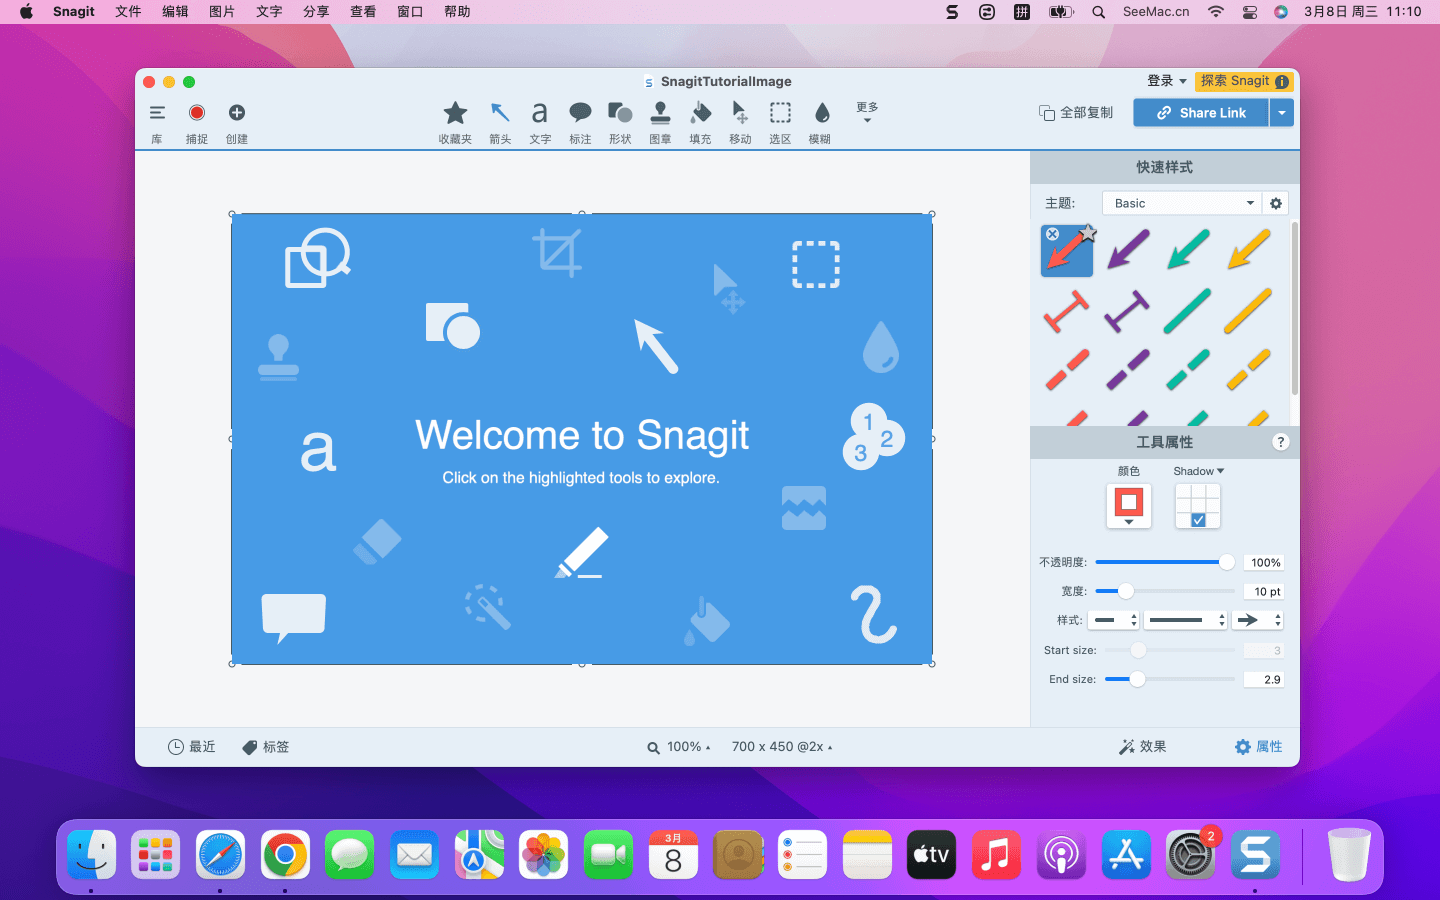Click Copy All (全部复制) button

[x=1076, y=113]
